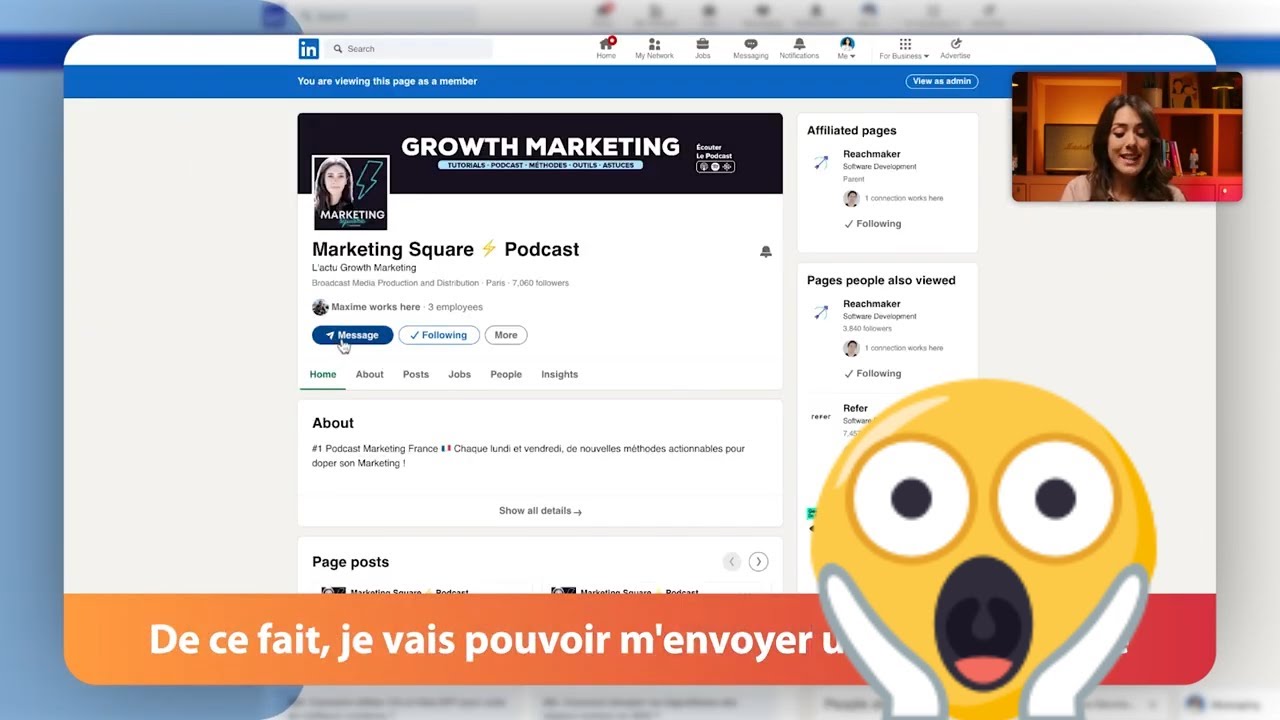
Task: Open My Network
Action: [x=654, y=48]
